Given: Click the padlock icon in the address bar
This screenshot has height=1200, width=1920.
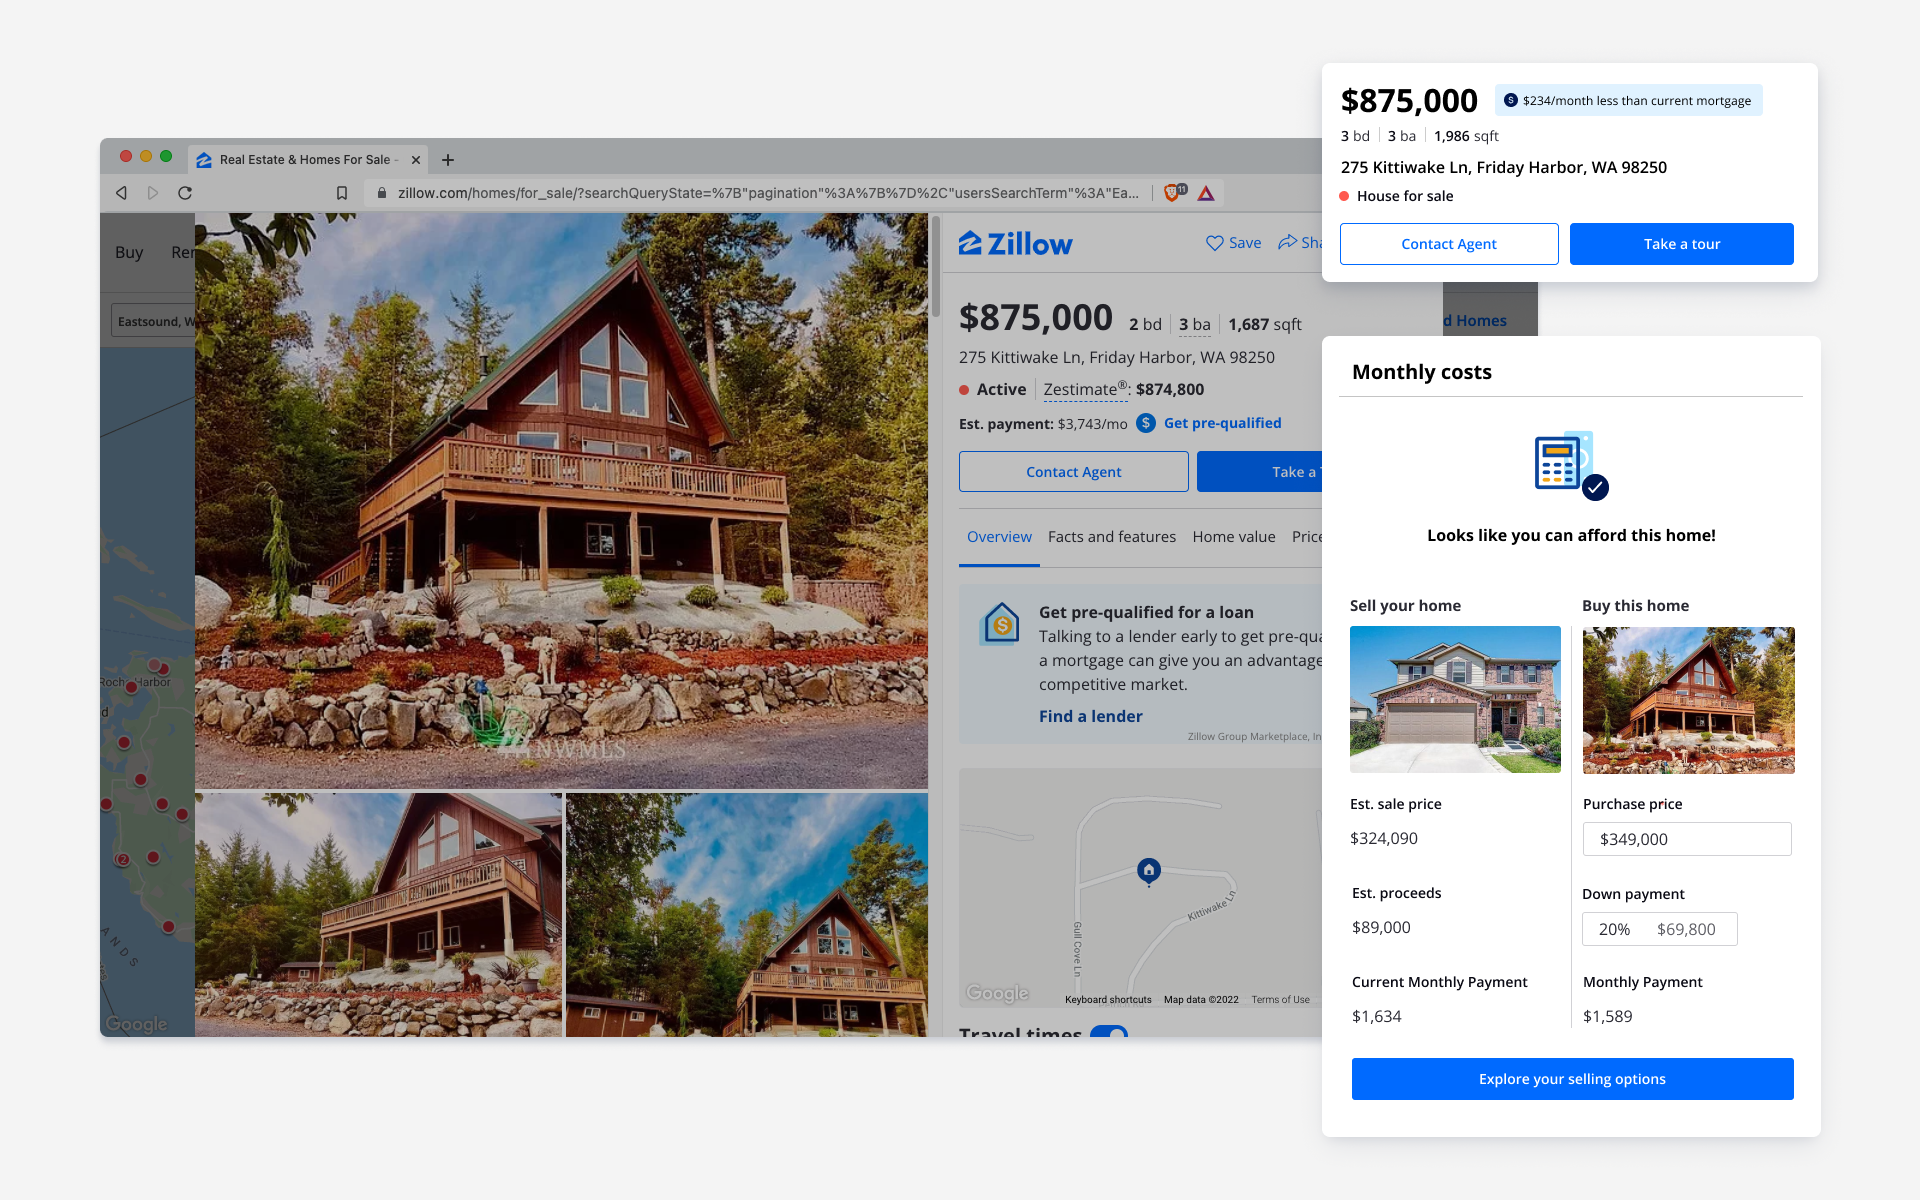Looking at the screenshot, I should click(x=382, y=193).
